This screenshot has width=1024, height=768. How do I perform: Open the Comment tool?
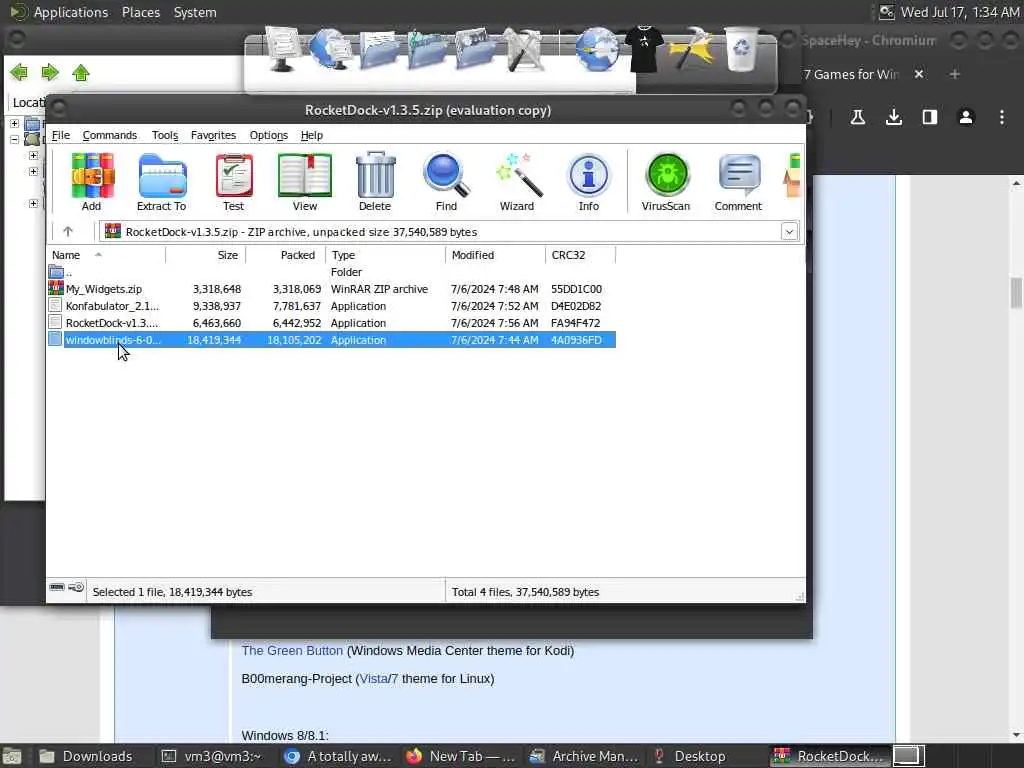pos(738,181)
